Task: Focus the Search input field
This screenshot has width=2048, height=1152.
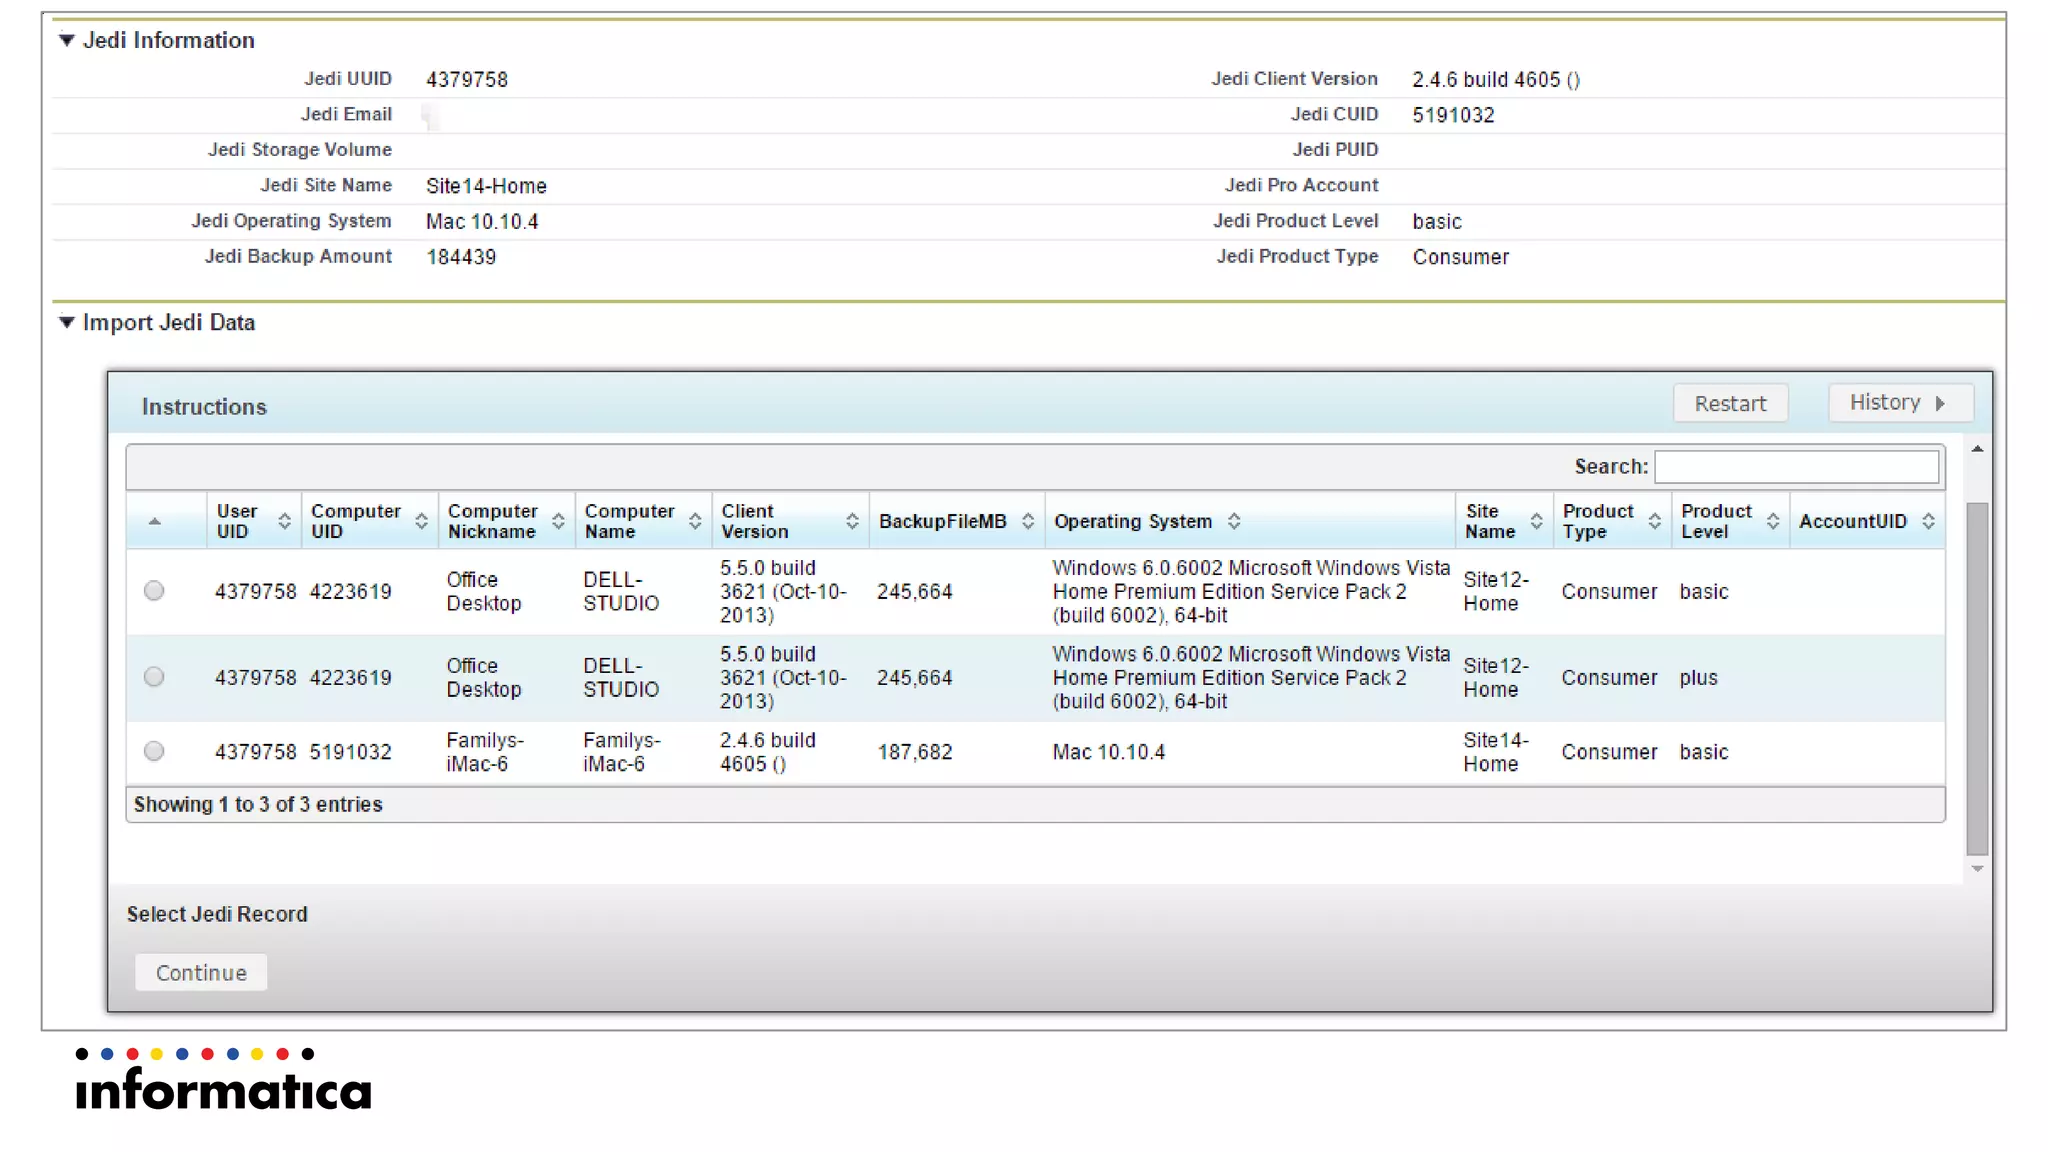Action: [x=1796, y=467]
